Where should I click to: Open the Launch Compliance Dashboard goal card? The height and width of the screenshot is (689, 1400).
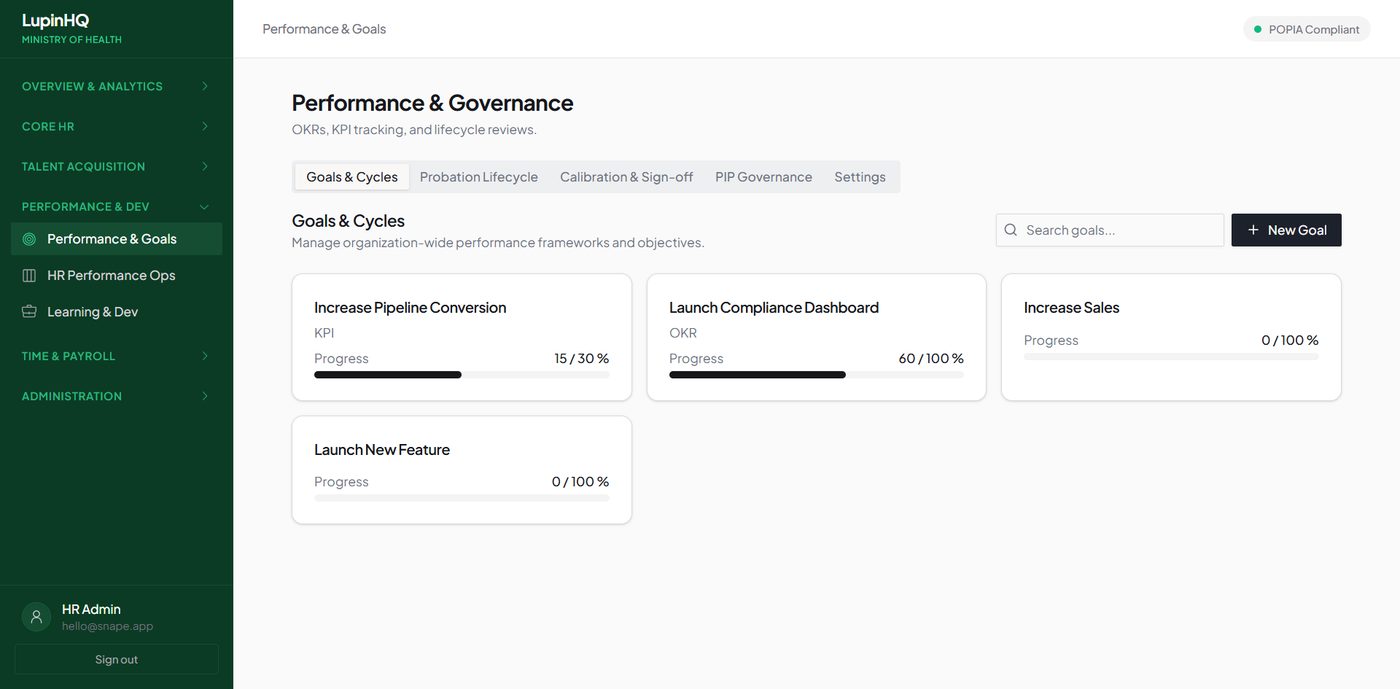pos(816,337)
